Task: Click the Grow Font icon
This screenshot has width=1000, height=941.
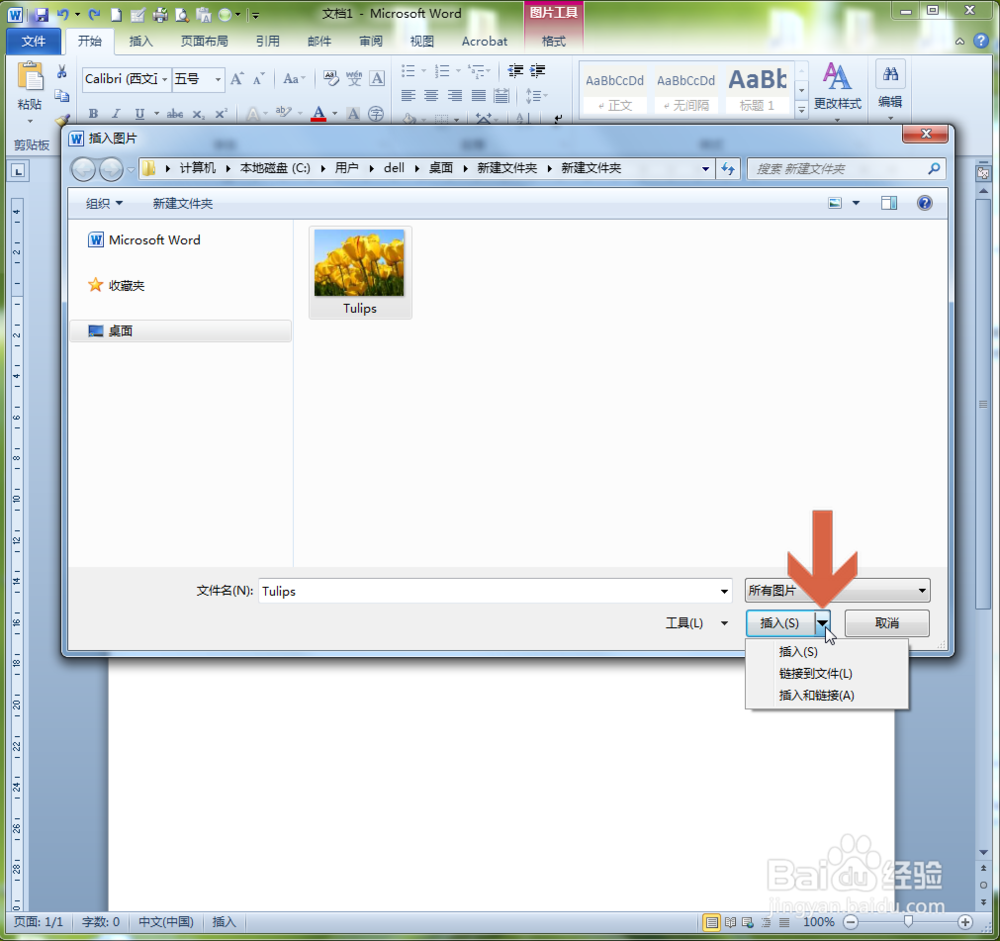Action: pos(237,78)
